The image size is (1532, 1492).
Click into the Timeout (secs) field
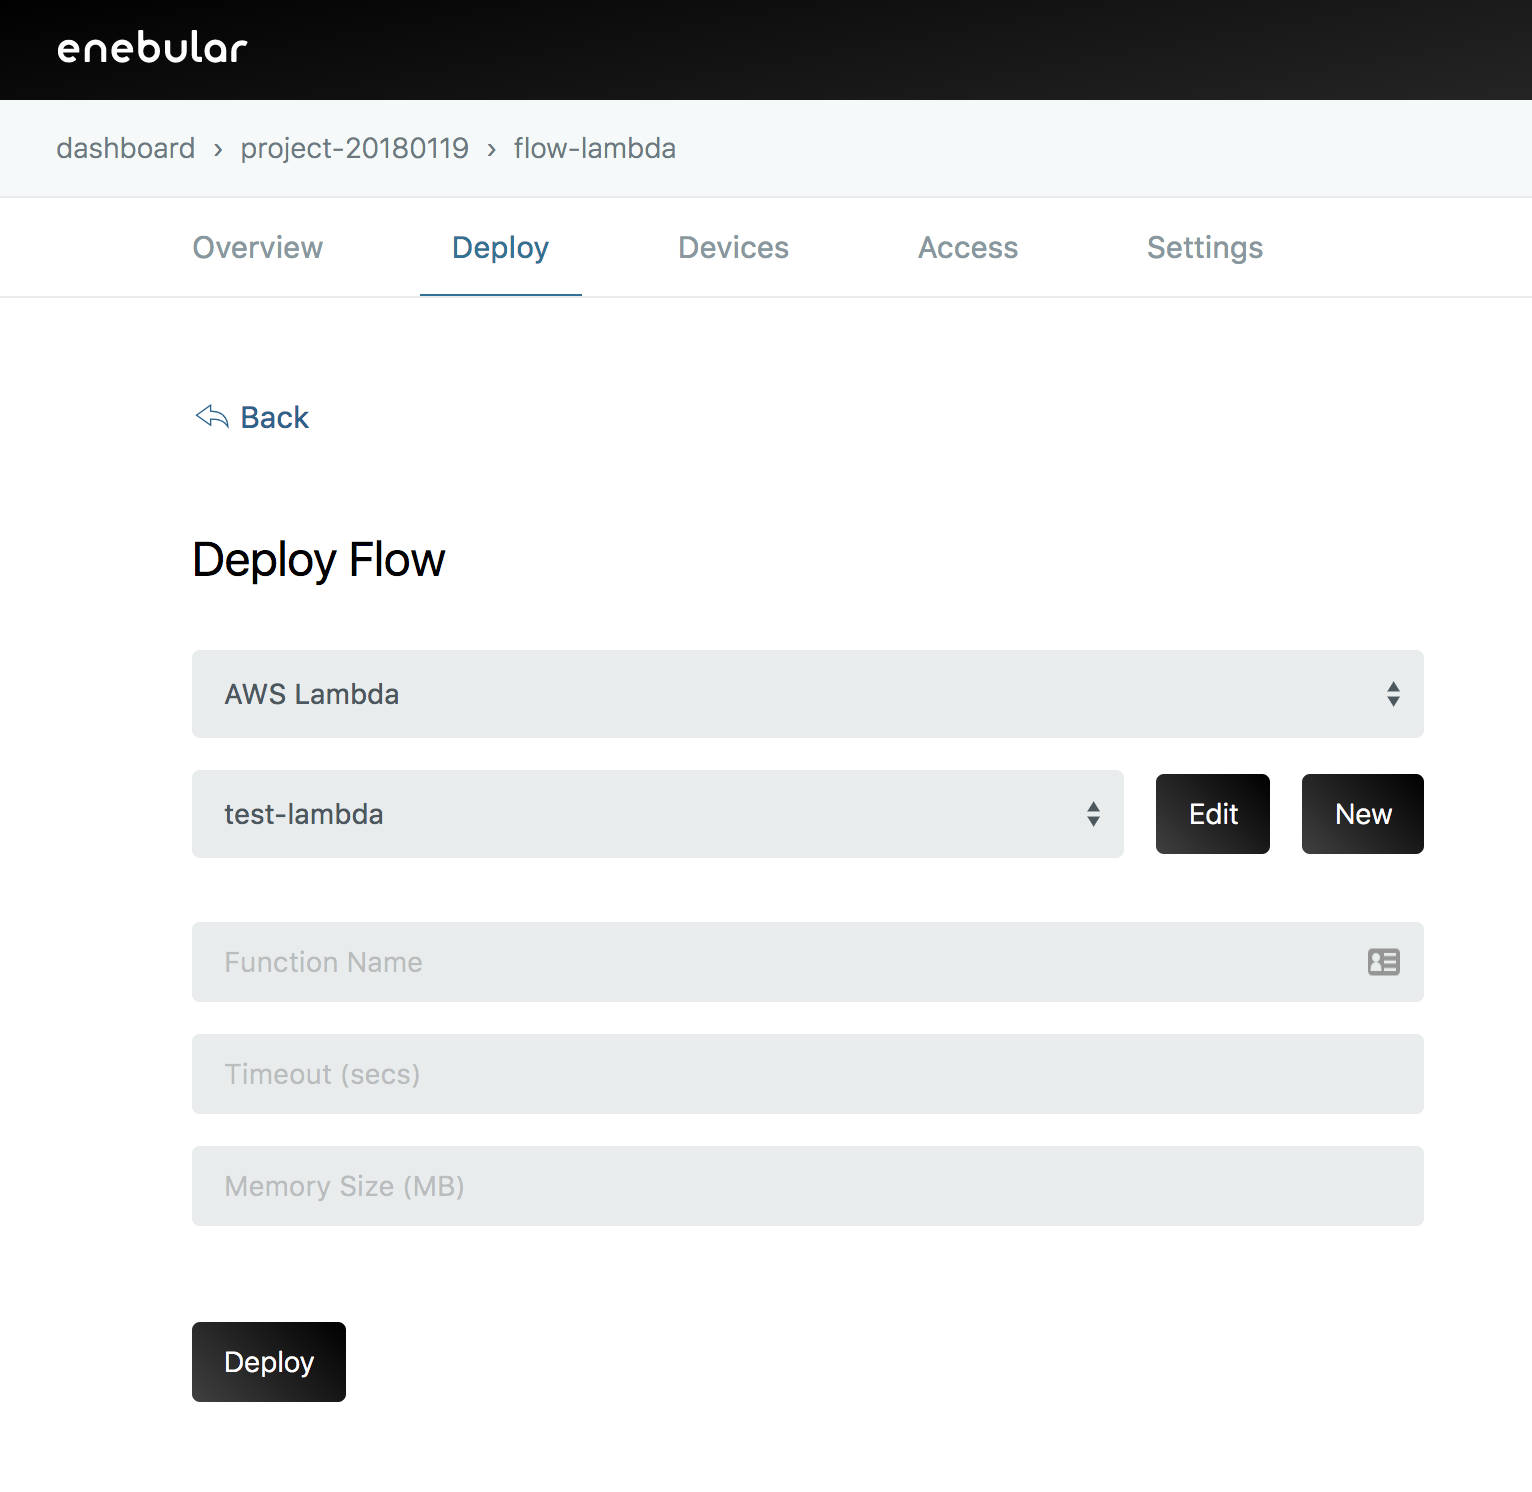pos(807,1074)
